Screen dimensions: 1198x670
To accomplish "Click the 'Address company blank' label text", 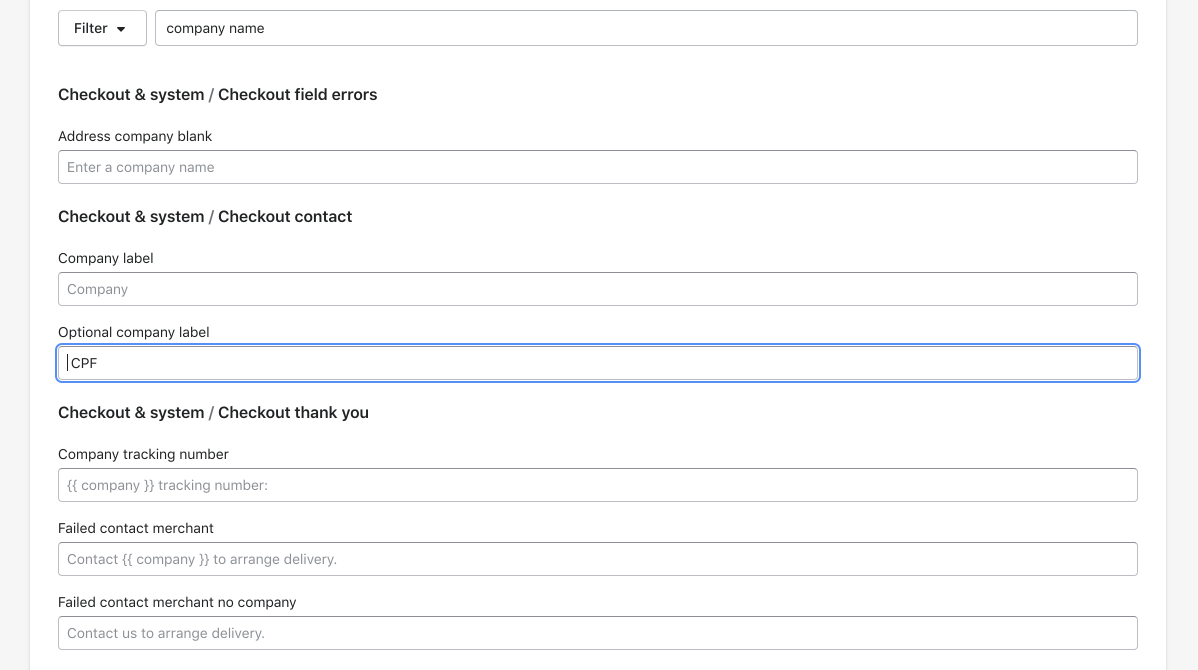I will 135,136.
